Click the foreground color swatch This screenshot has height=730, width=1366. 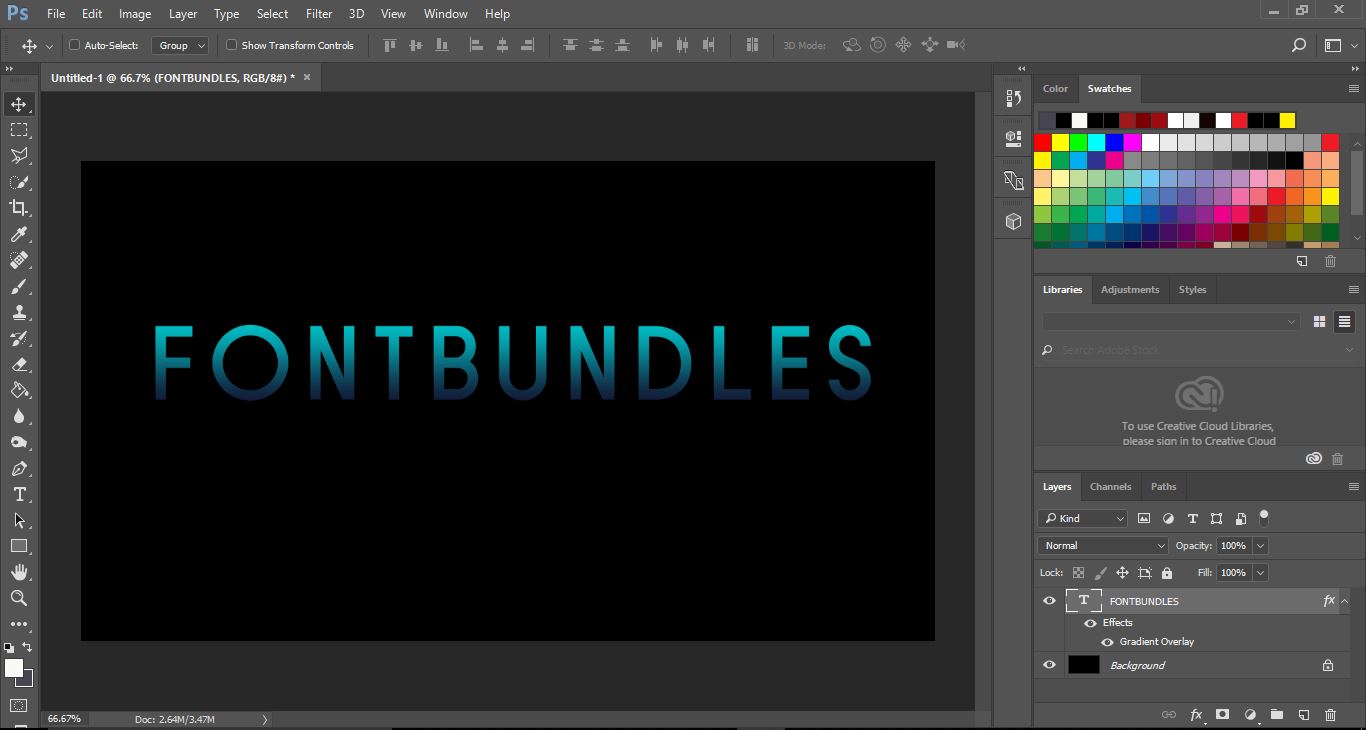(13, 668)
